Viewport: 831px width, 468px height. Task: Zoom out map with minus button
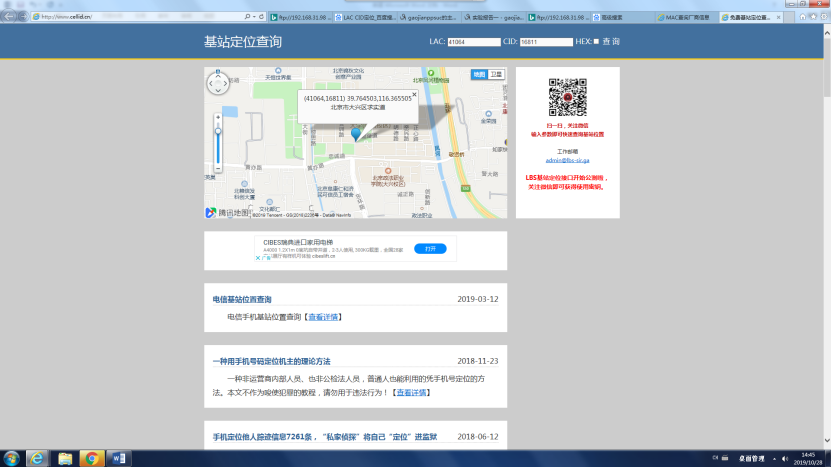pos(218,168)
